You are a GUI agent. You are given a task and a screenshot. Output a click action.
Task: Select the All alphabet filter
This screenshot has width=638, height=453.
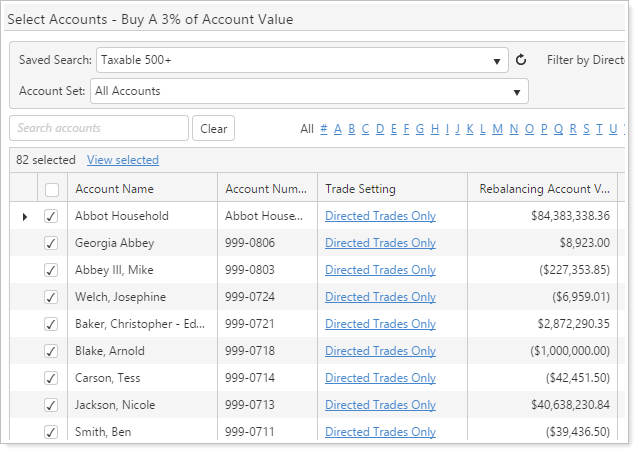[x=307, y=128]
